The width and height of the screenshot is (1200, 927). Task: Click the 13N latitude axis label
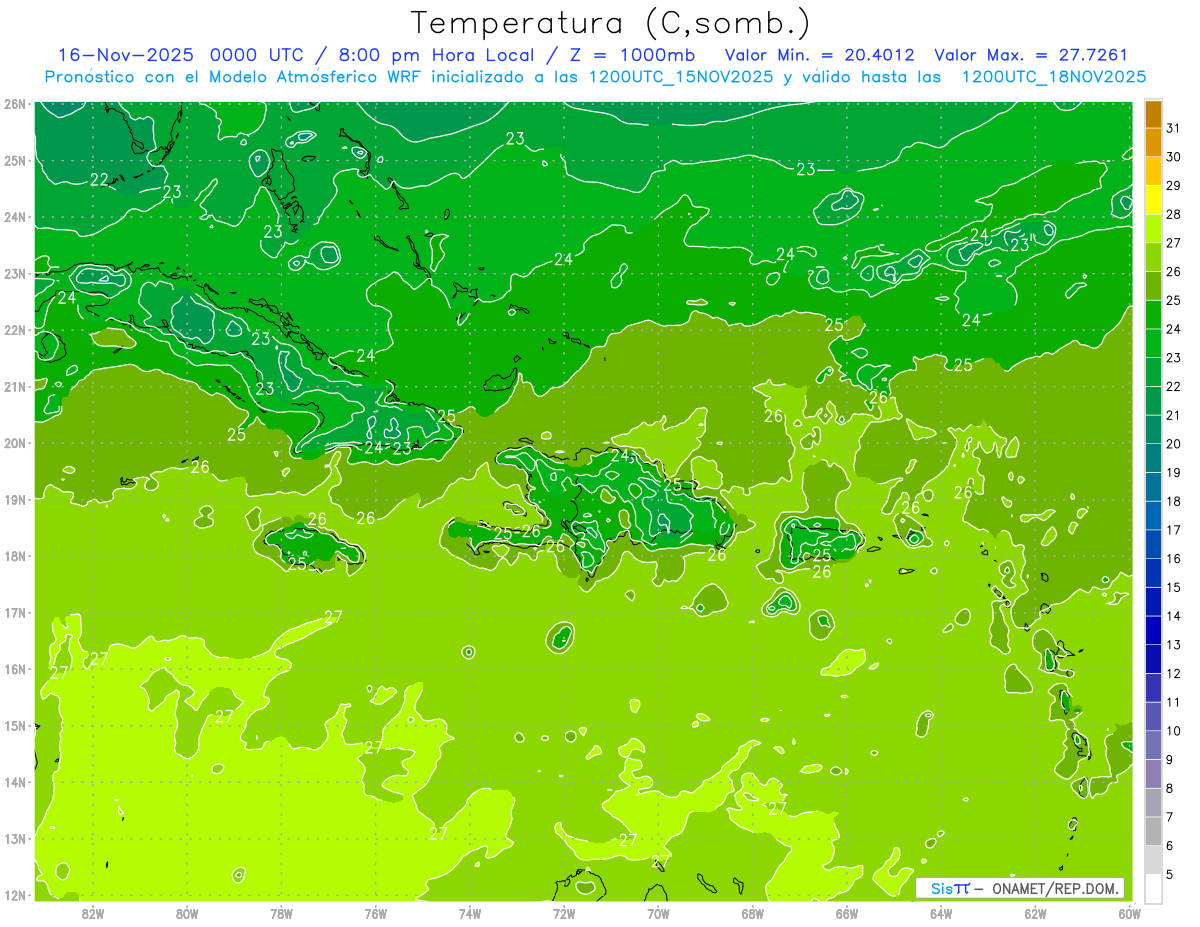click(x=14, y=838)
